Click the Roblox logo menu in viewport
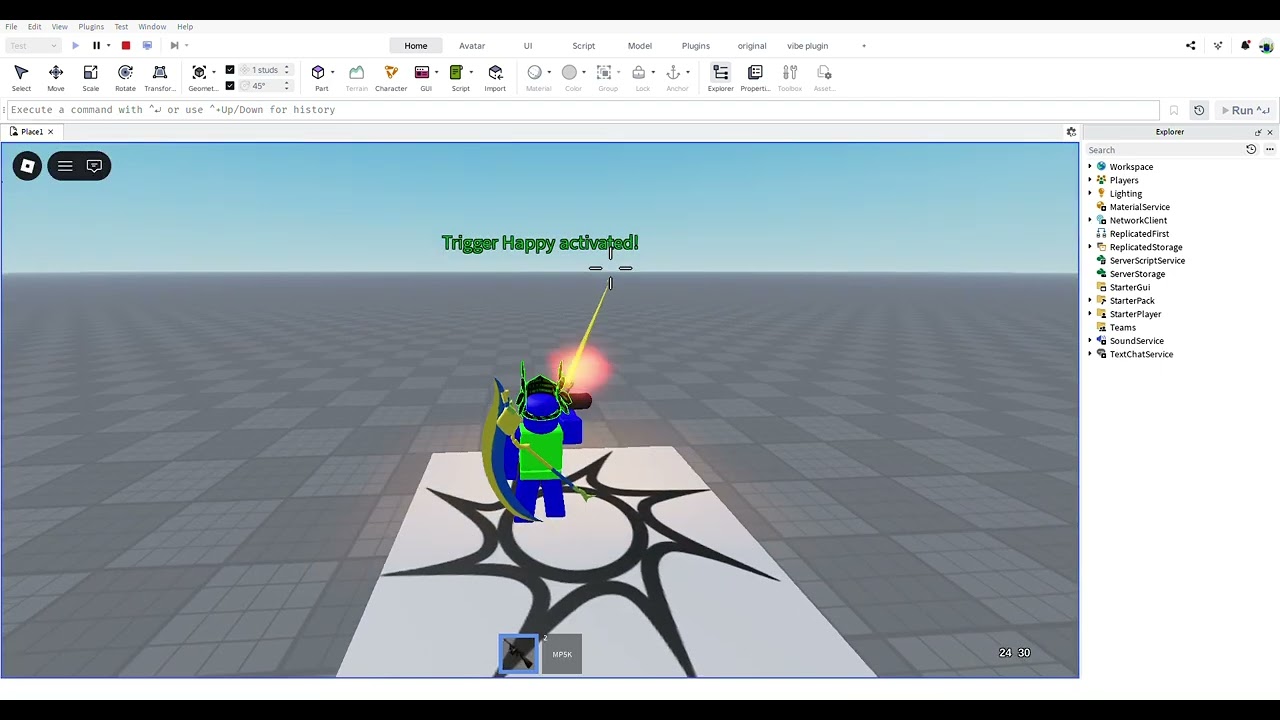The height and width of the screenshot is (720, 1280). pos(27,166)
